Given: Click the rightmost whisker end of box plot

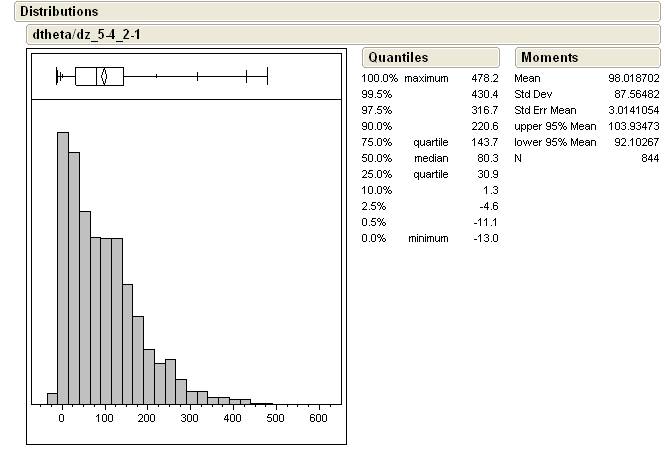Looking at the screenshot, I should pyautogui.click(x=267, y=76).
